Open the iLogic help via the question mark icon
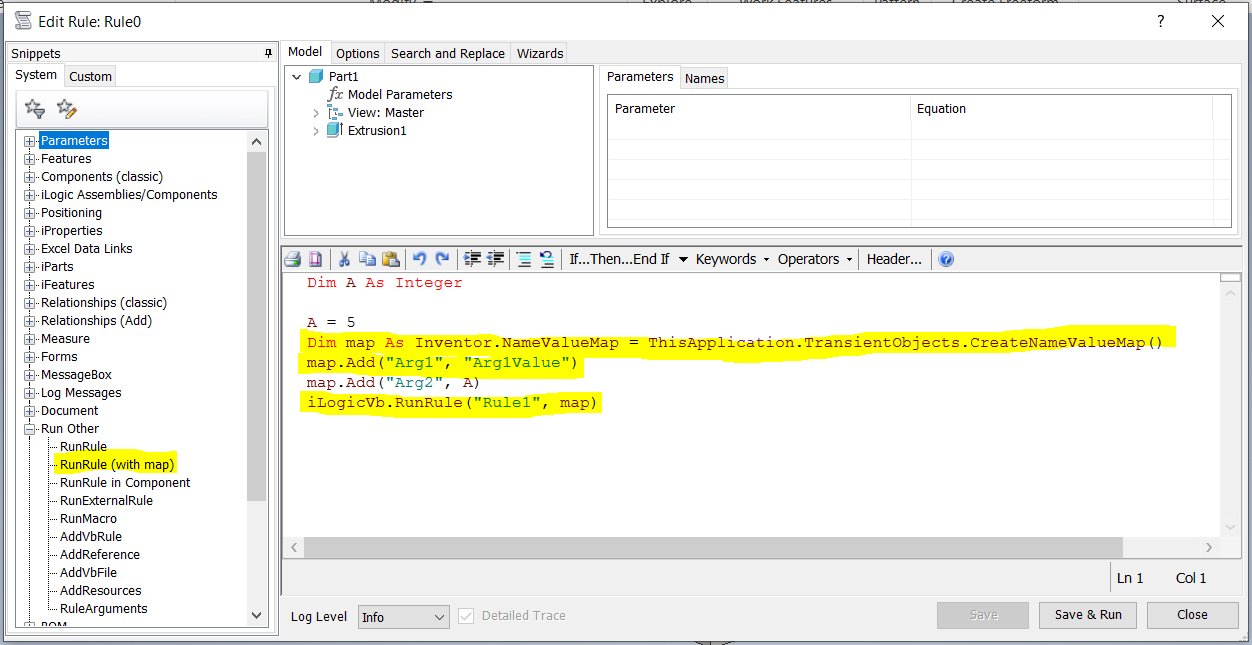The height and width of the screenshot is (645, 1252). [945, 259]
